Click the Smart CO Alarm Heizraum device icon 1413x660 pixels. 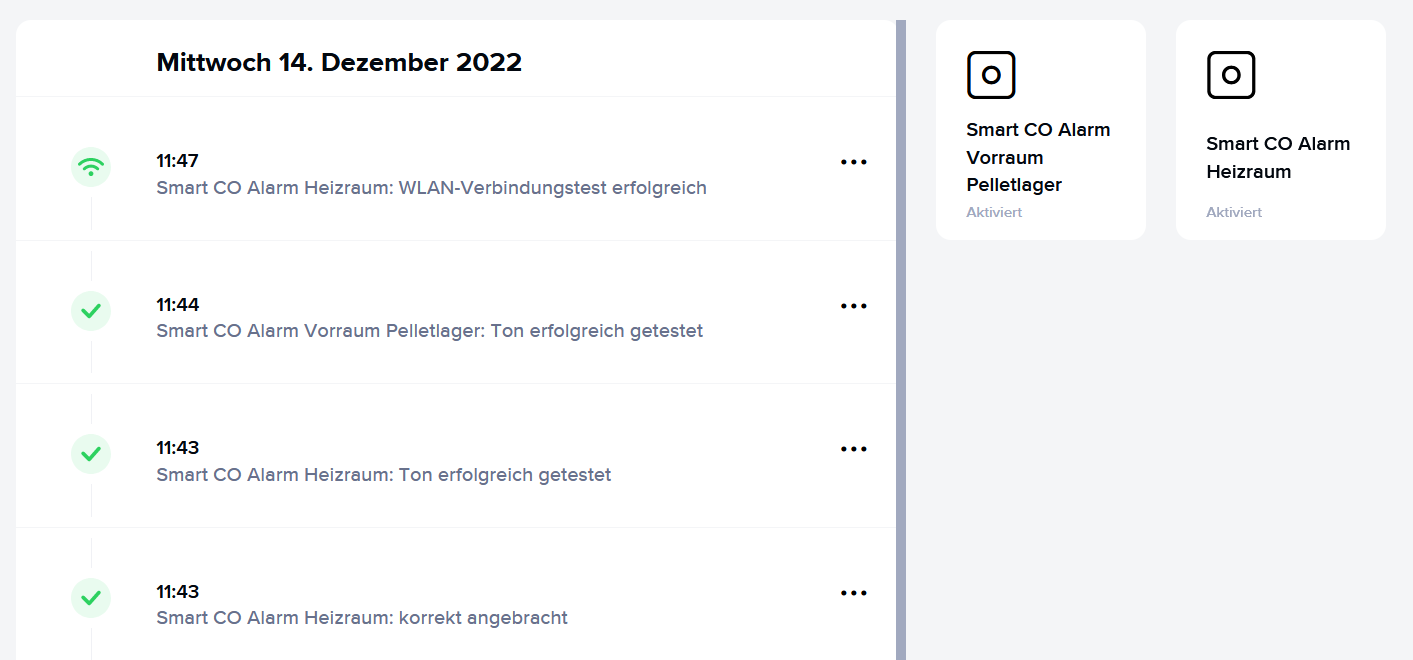click(x=1231, y=75)
